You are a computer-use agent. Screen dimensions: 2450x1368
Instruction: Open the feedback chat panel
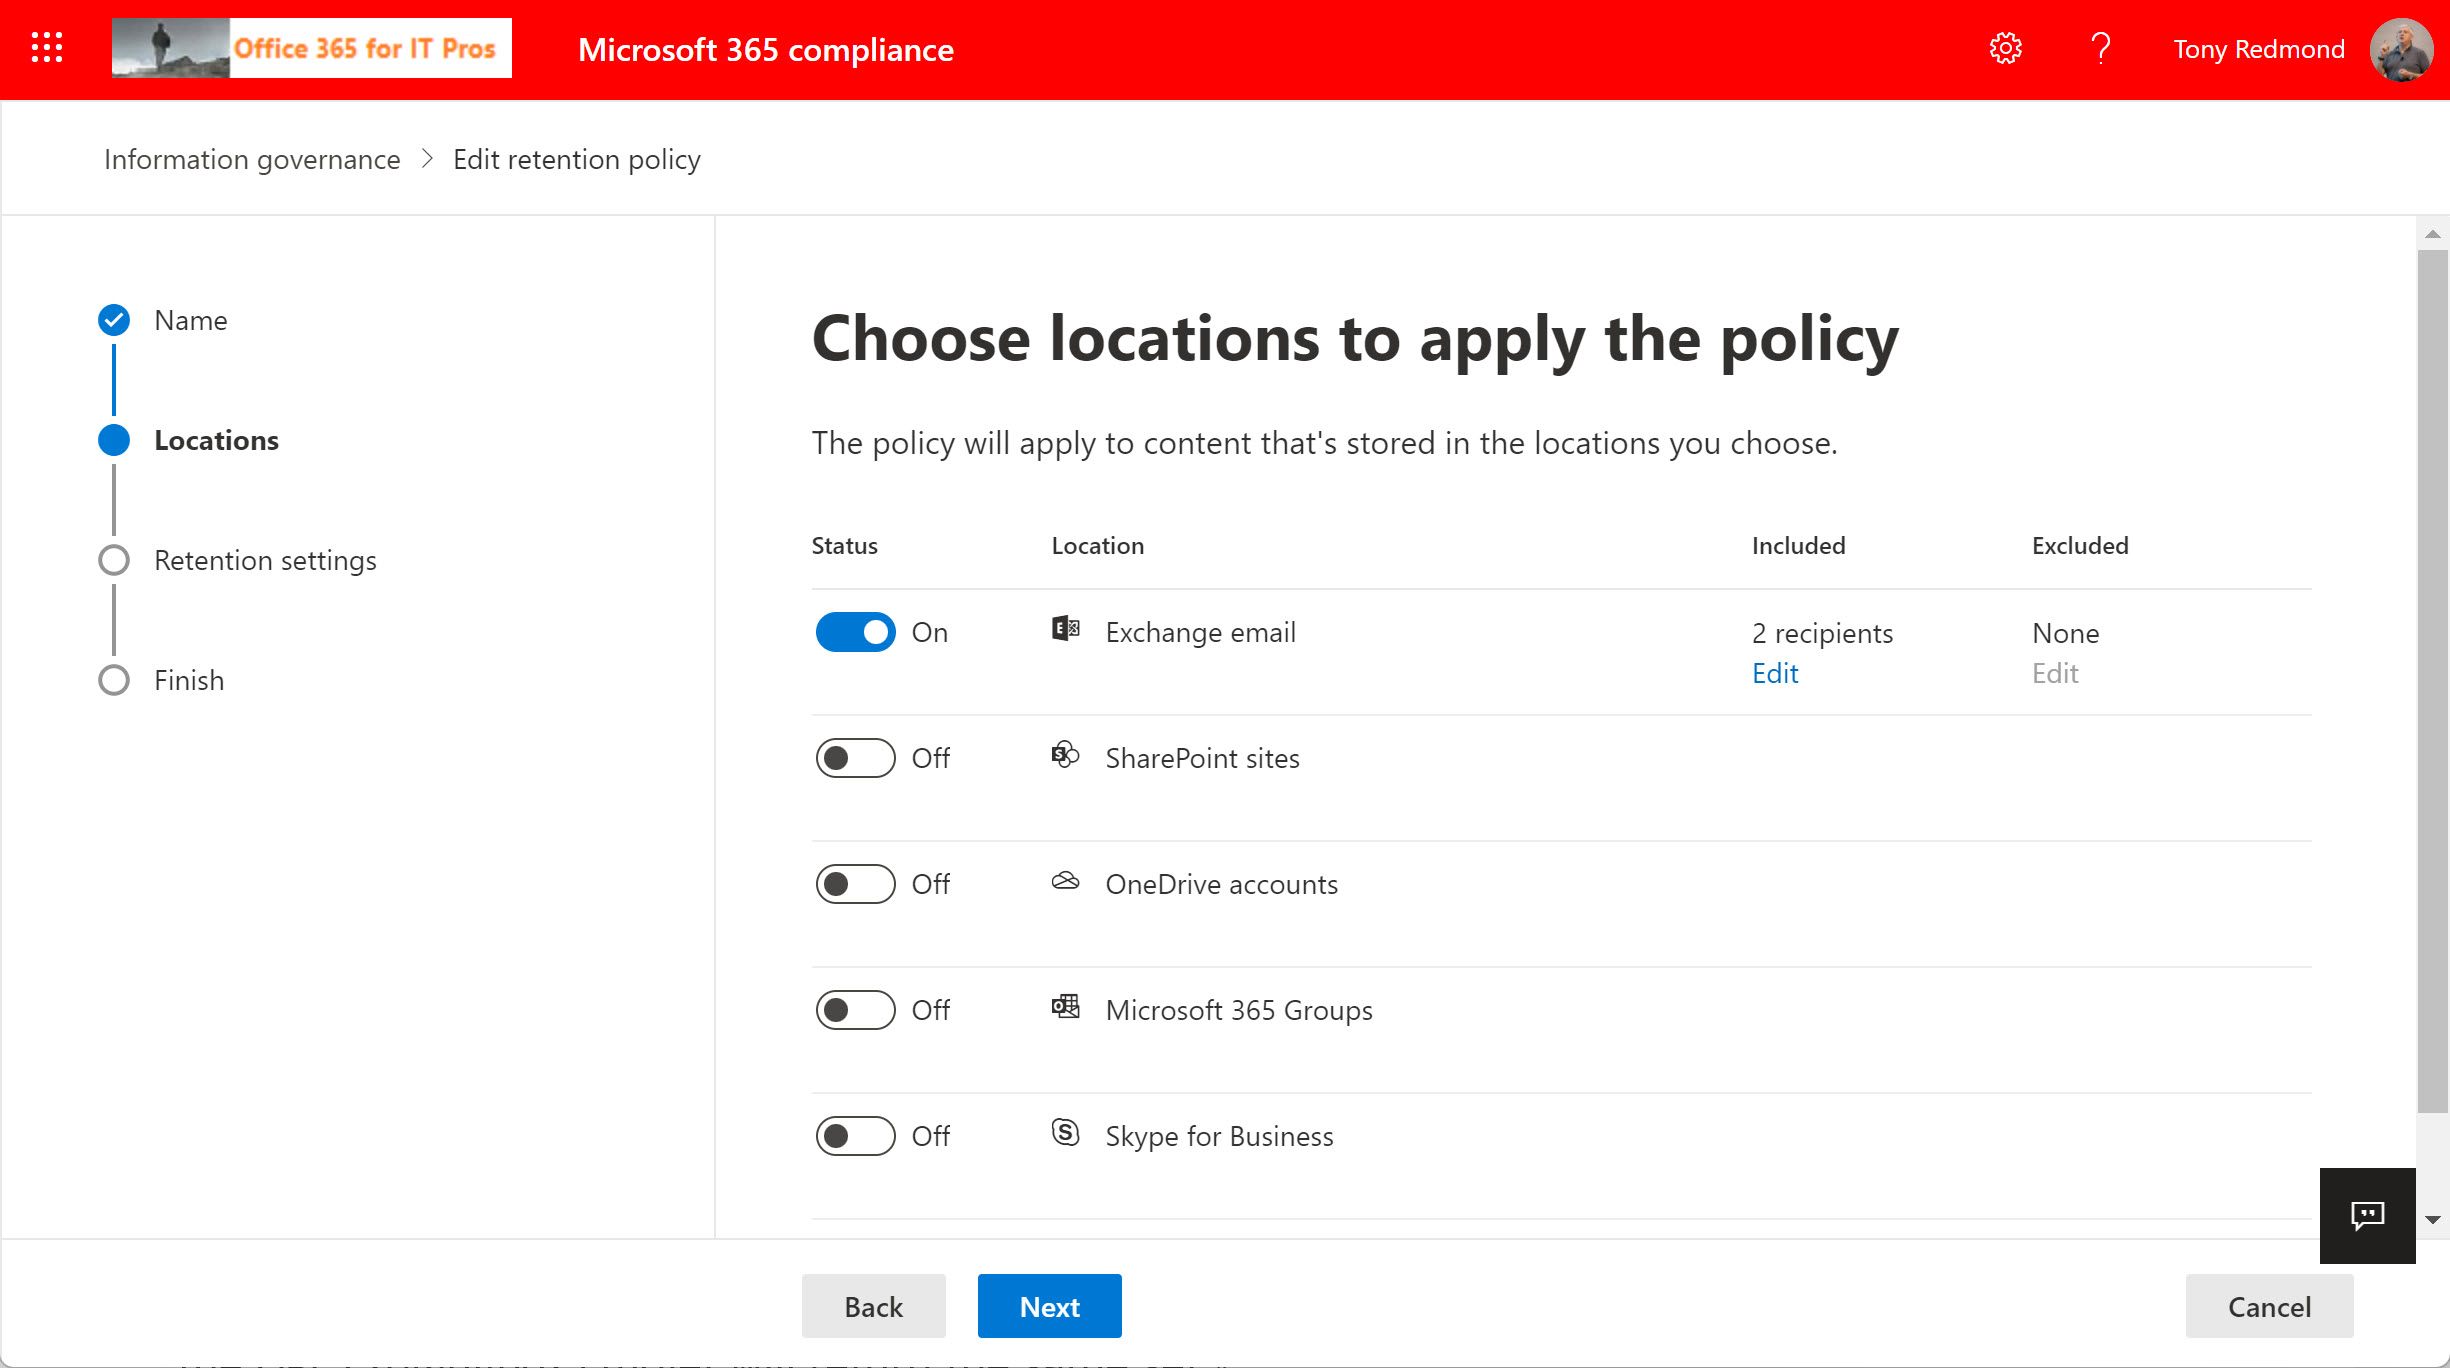[2367, 1216]
